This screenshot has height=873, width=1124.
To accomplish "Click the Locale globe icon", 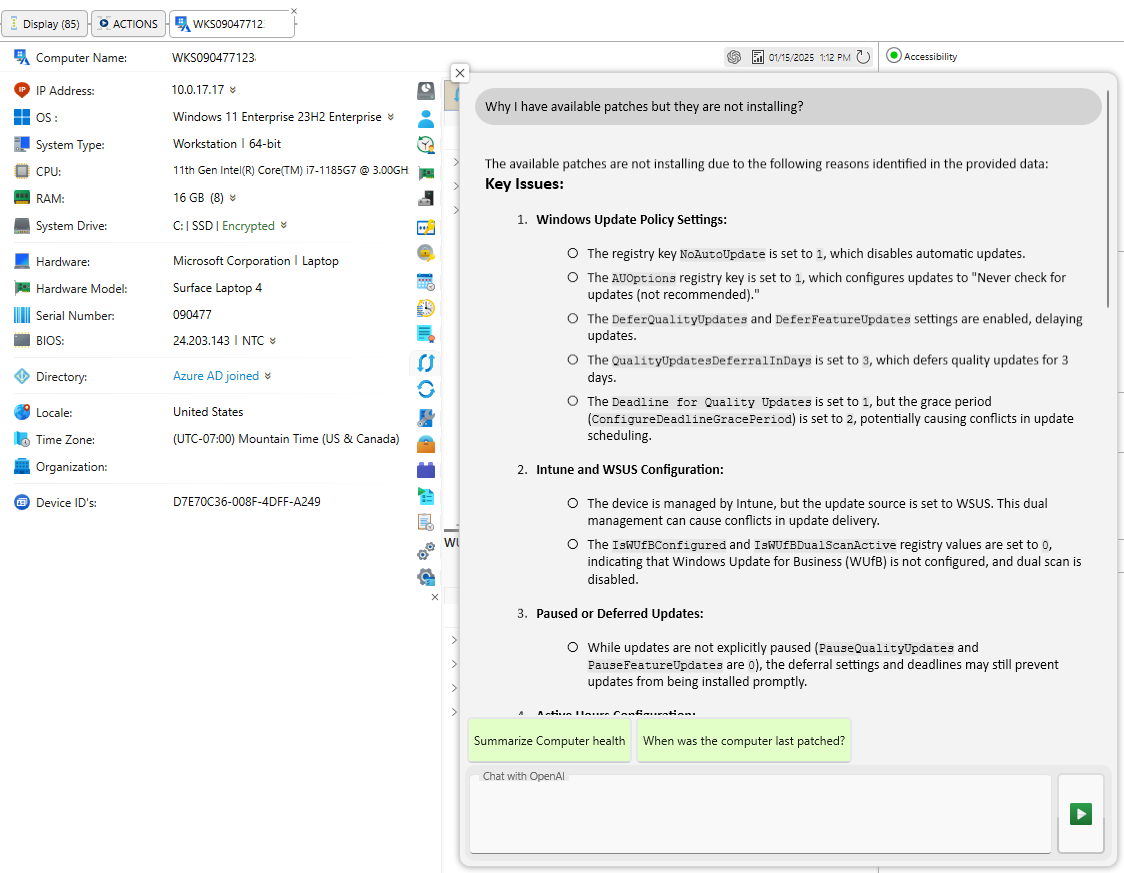I will pos(22,412).
